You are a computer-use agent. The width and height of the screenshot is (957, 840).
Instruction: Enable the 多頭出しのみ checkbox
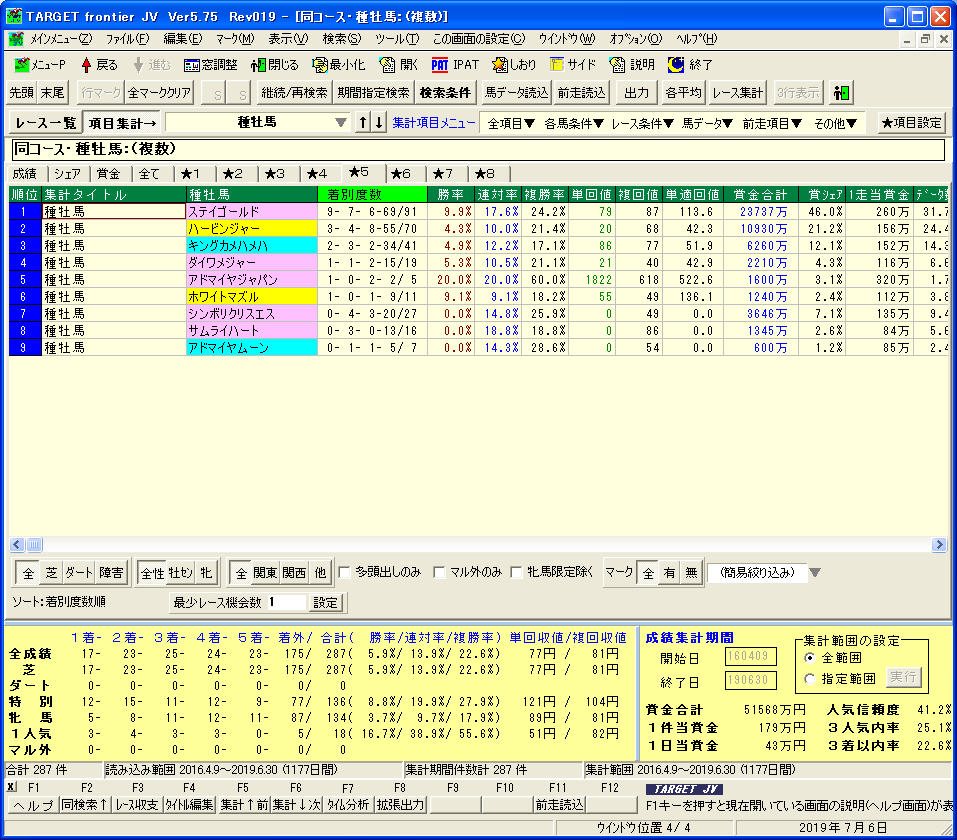pos(344,572)
